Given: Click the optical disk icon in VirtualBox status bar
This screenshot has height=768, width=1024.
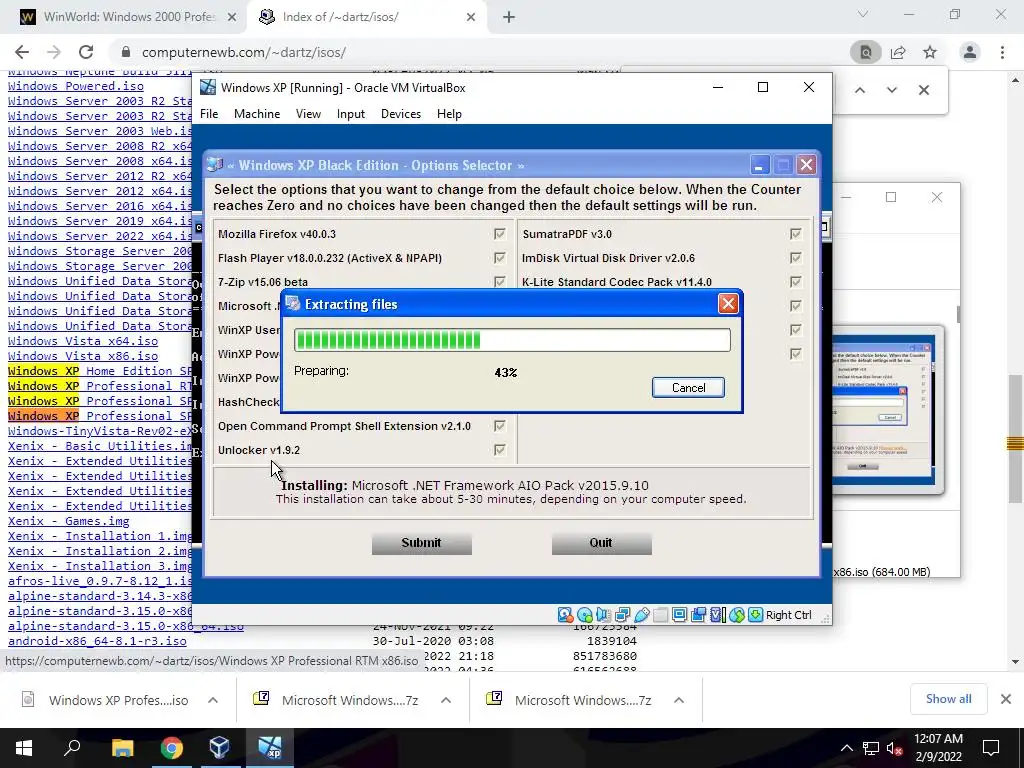Looking at the screenshot, I should click(x=584, y=615).
